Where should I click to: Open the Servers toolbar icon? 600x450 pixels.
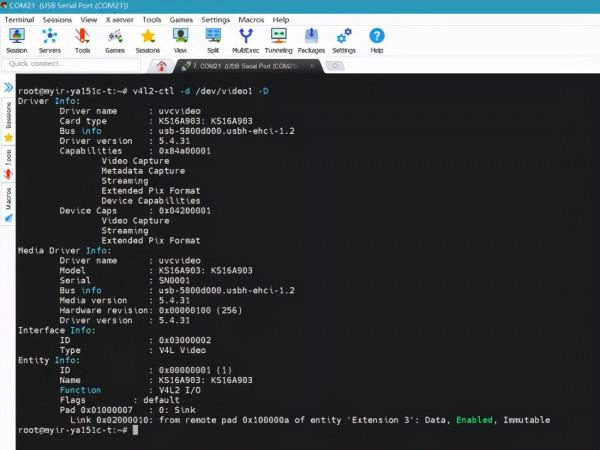[x=50, y=41]
